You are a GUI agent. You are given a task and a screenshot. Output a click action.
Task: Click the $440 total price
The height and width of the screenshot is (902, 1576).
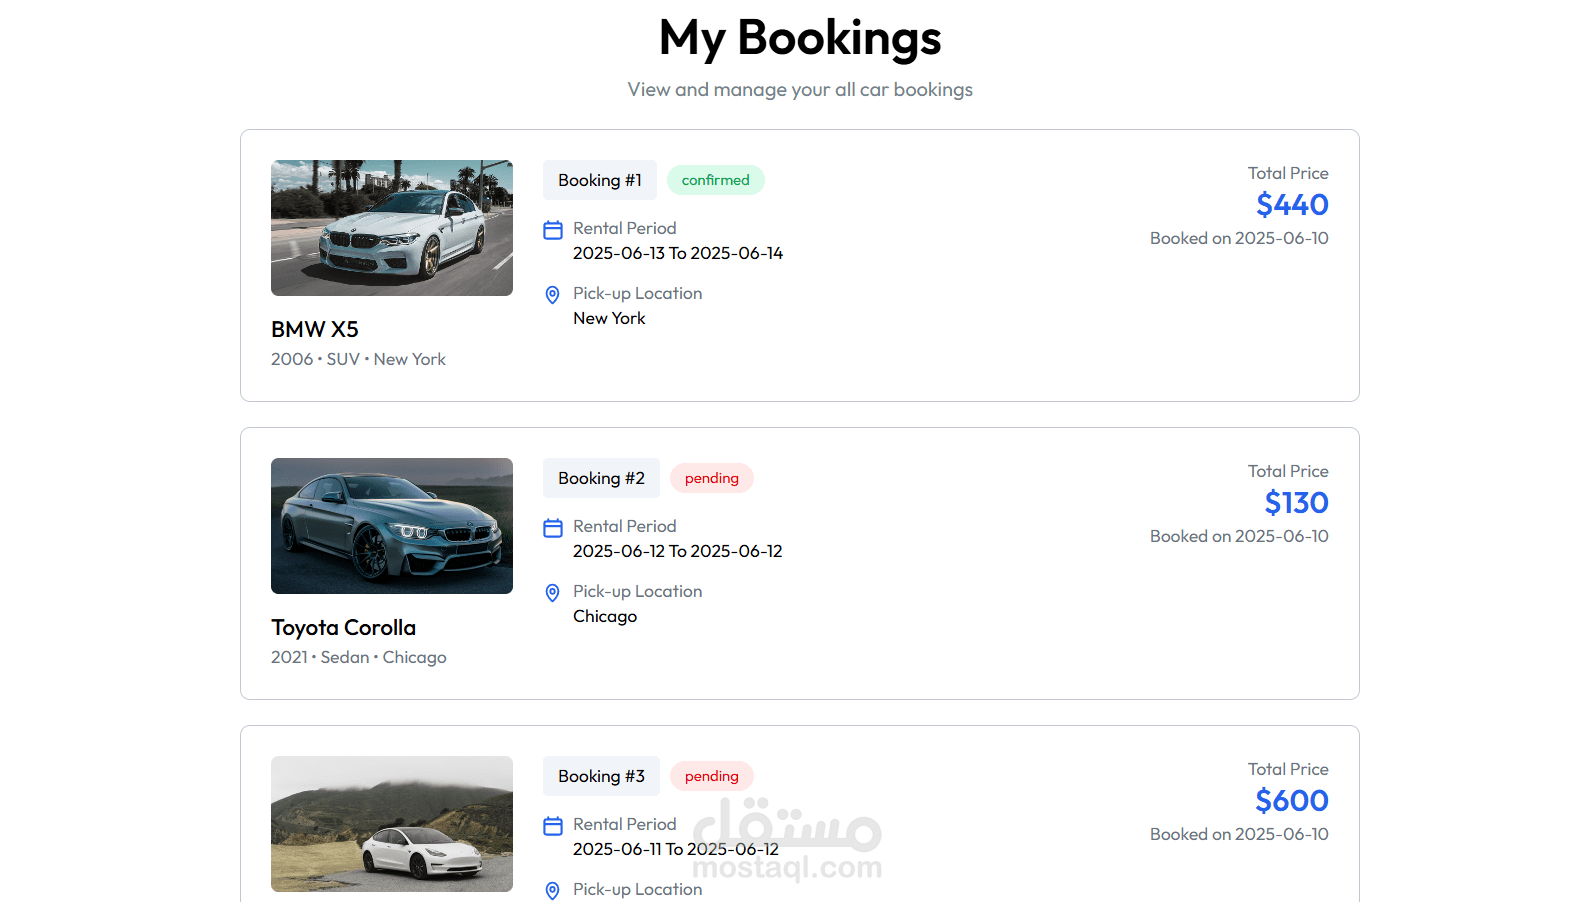pos(1292,205)
